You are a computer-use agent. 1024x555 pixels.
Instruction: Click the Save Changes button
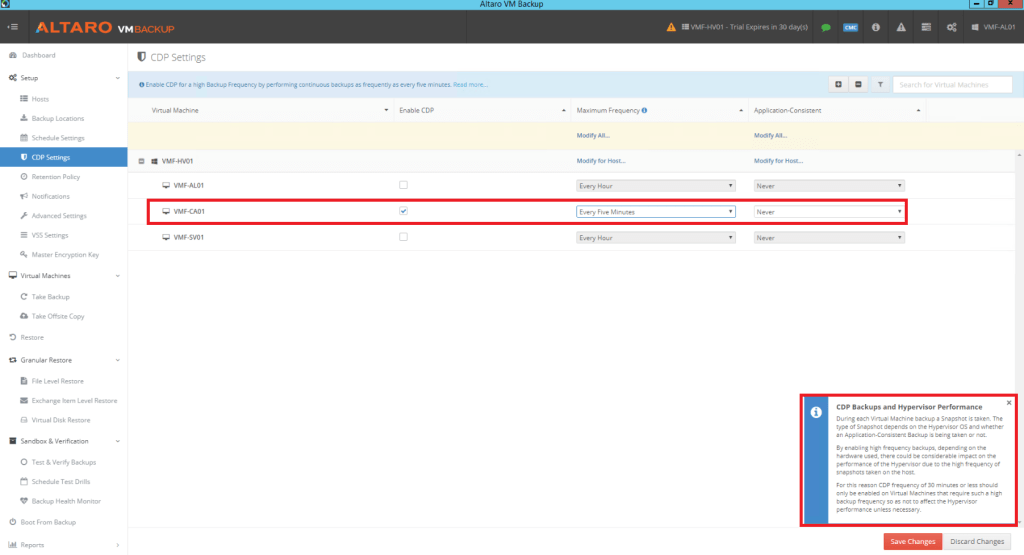coord(910,541)
